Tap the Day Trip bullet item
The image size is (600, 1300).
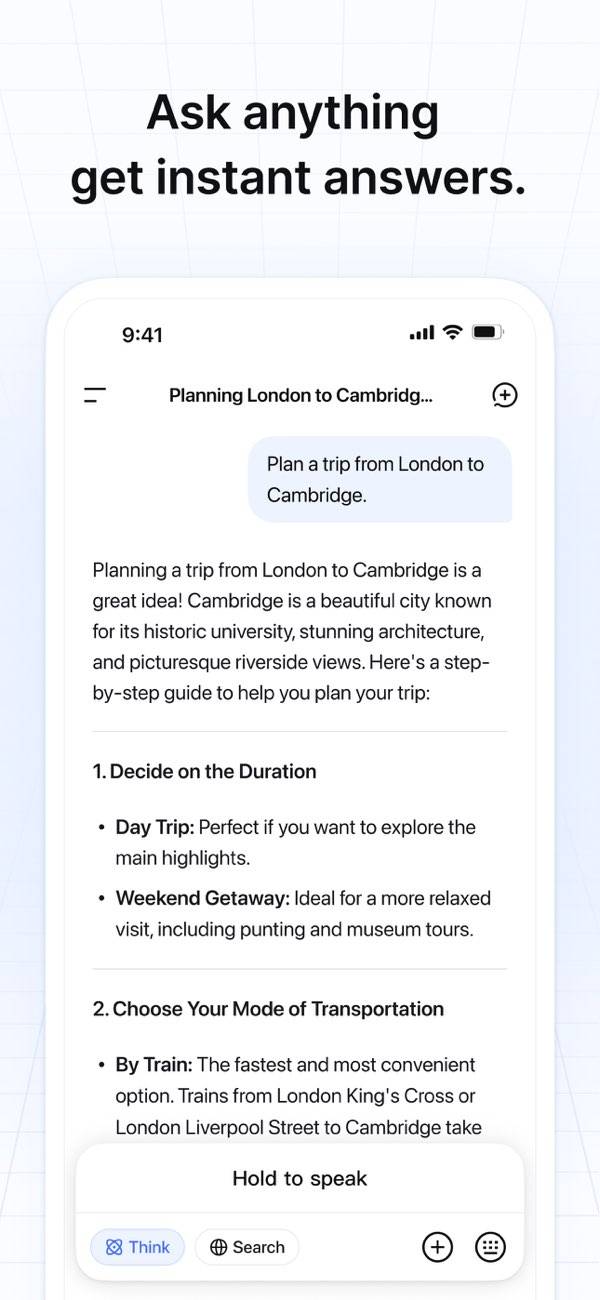tap(295, 842)
